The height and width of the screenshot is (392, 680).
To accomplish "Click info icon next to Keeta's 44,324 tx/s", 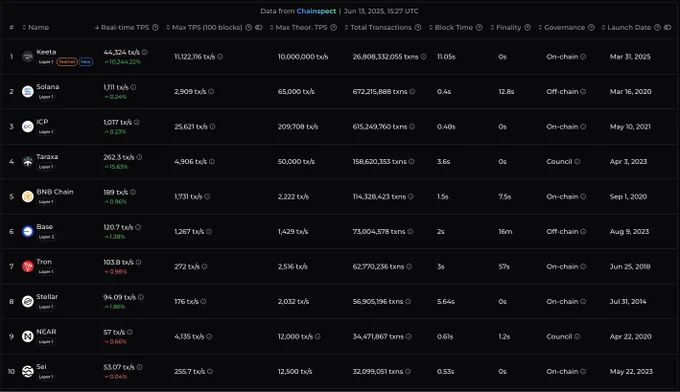I will (145, 52).
